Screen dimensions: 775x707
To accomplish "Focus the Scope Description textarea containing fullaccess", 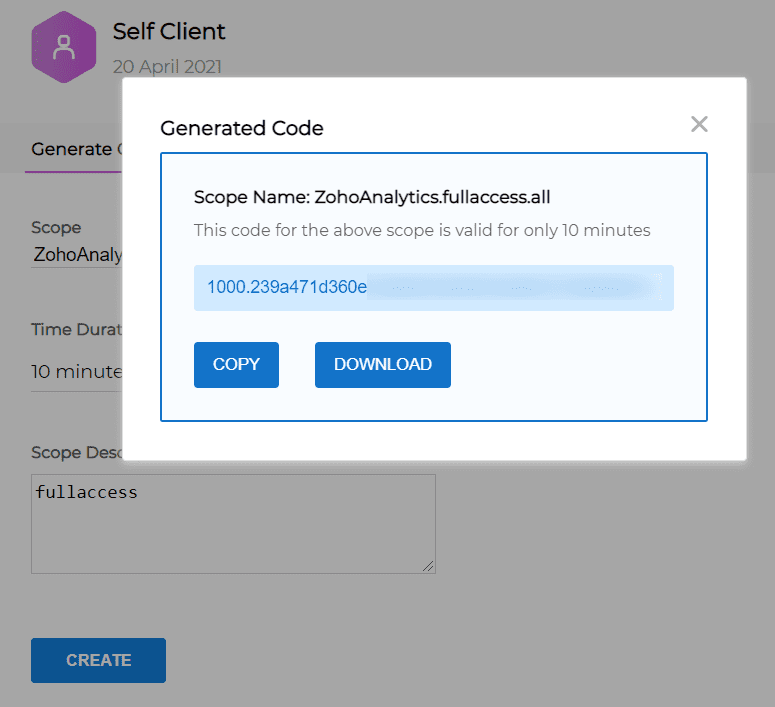I will 232,523.
